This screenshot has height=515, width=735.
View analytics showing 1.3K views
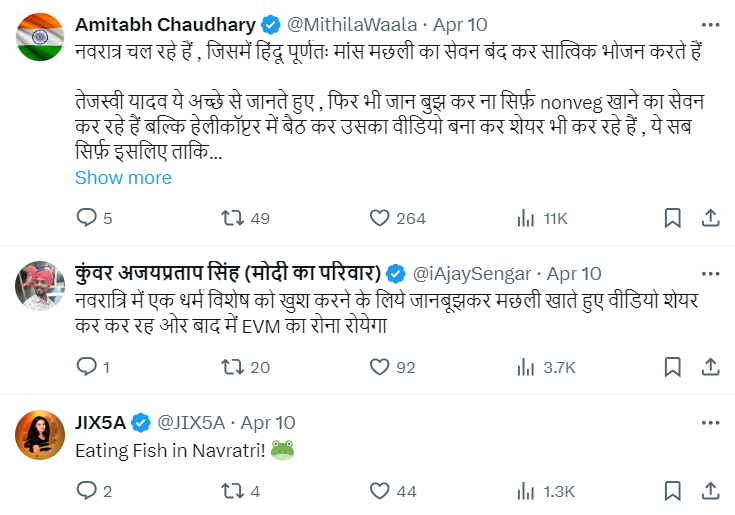pyautogui.click(x=526, y=491)
